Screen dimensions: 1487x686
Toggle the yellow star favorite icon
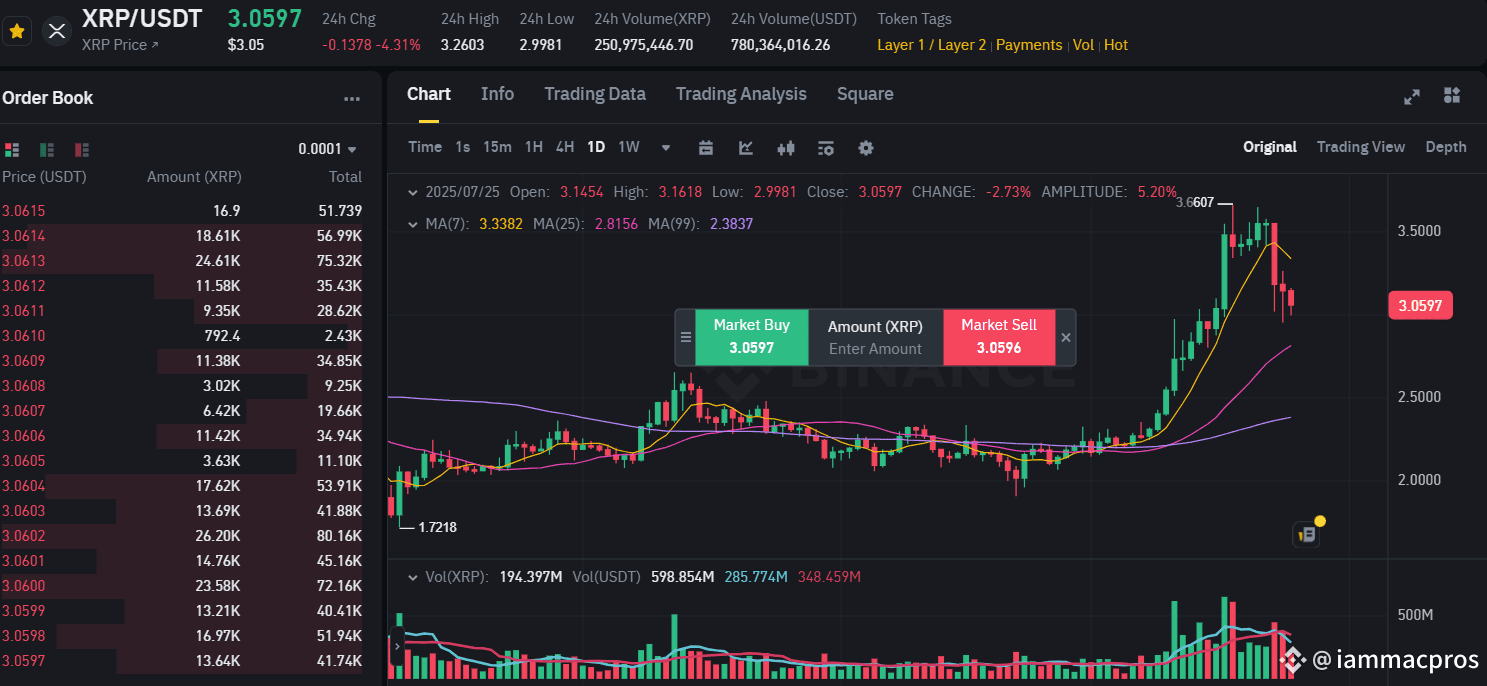point(16,31)
